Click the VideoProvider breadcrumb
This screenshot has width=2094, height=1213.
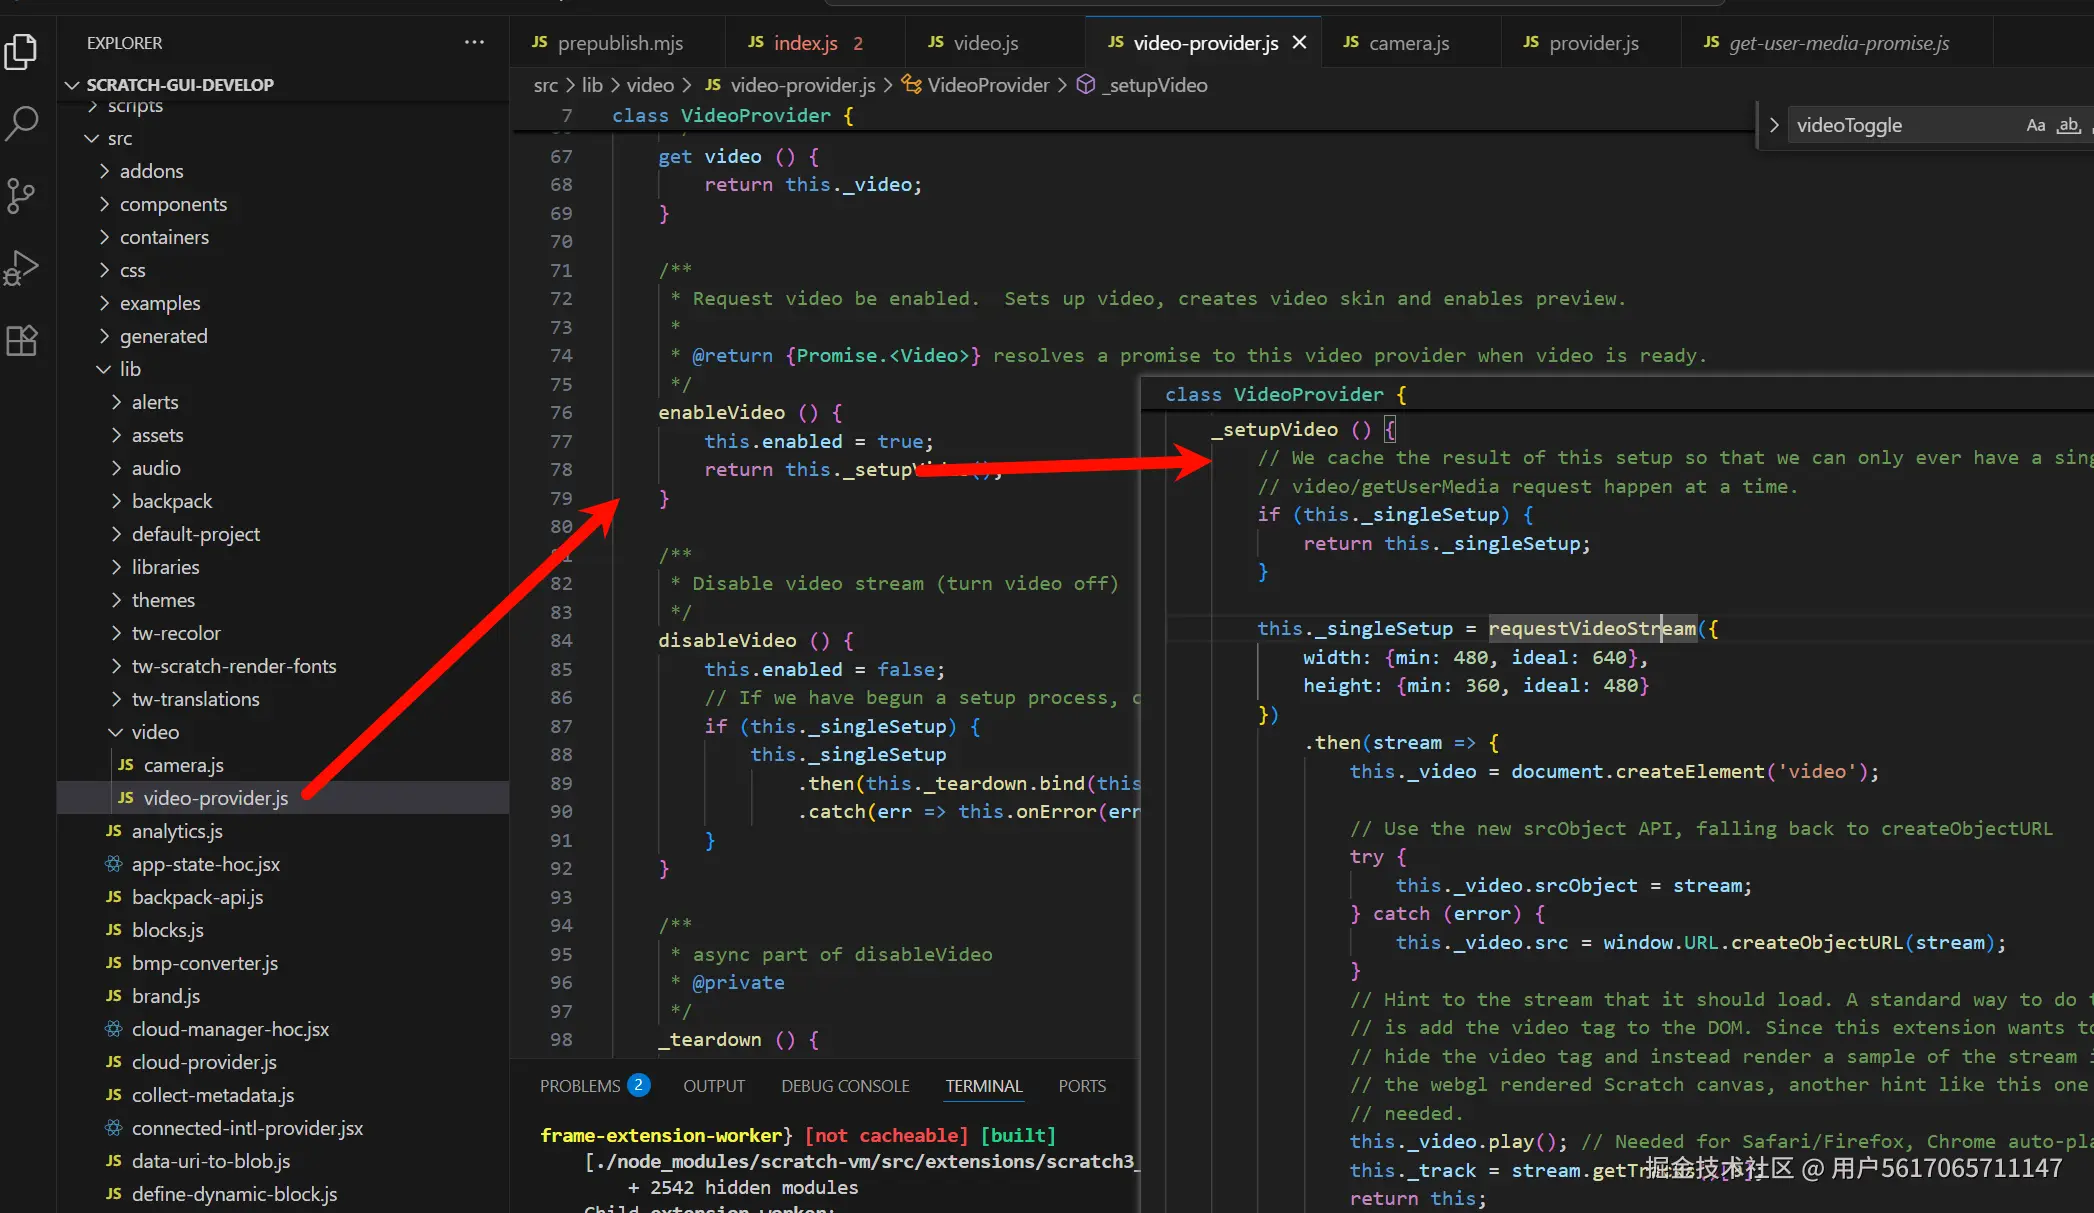tap(987, 85)
